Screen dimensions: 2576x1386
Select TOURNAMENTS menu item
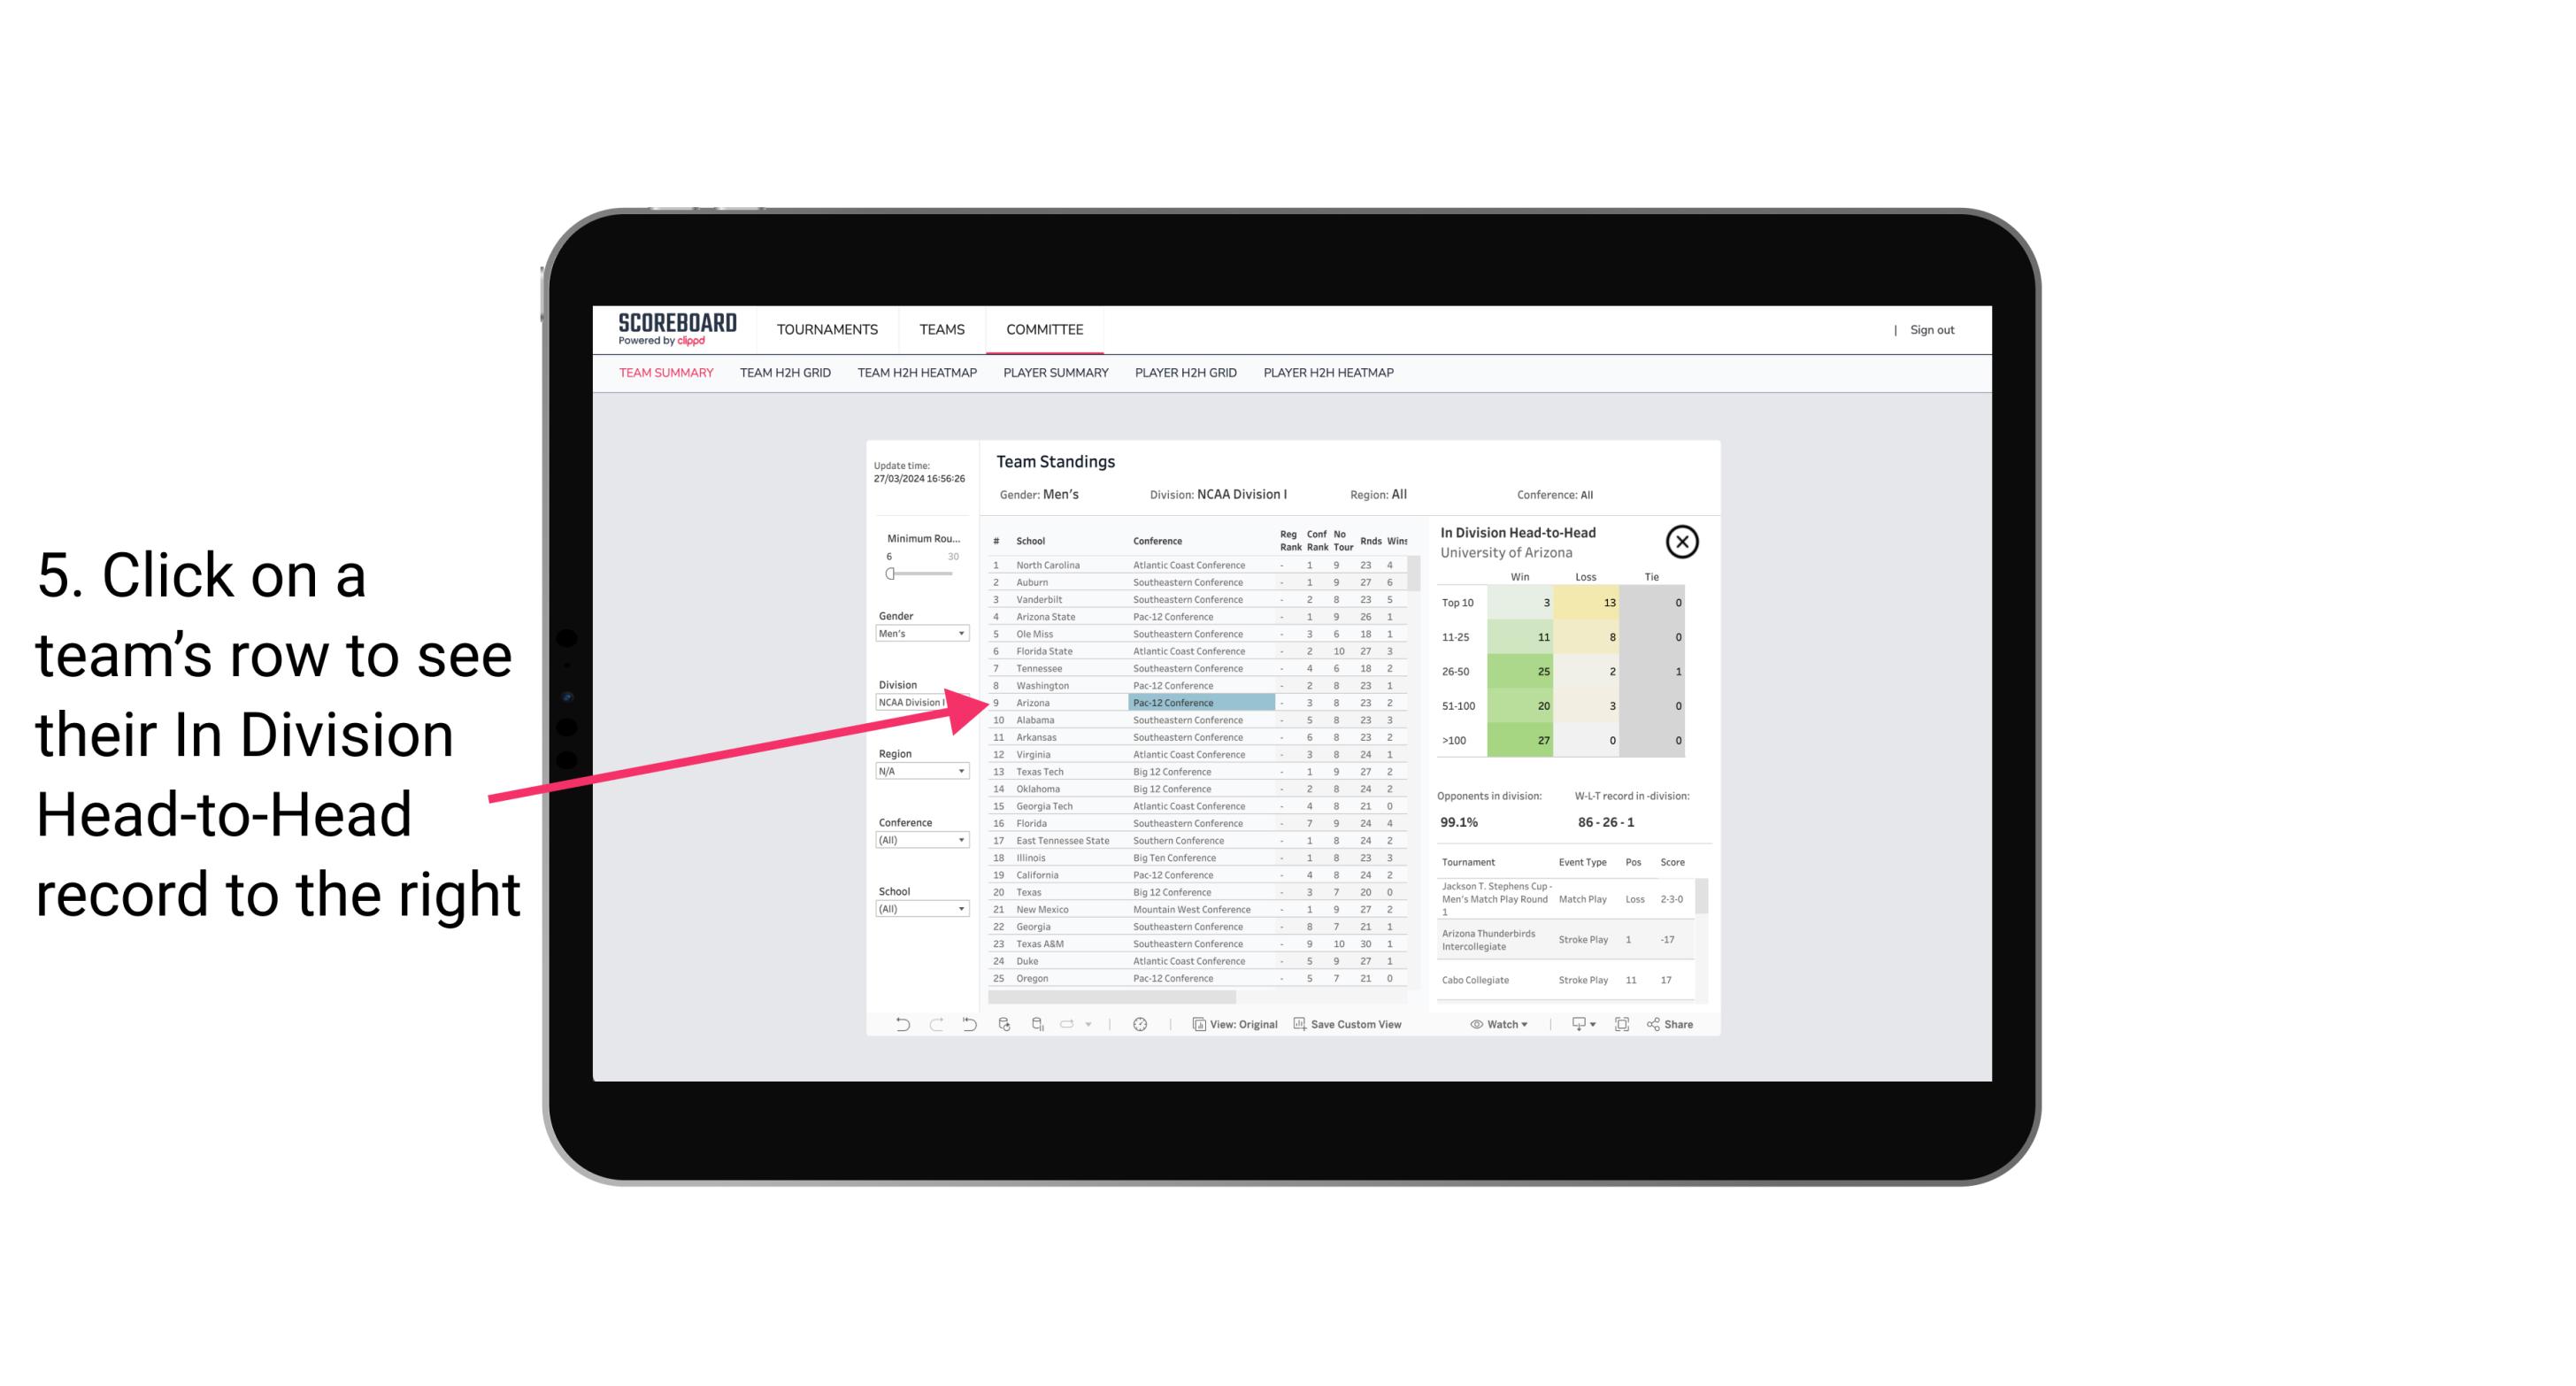tap(831, 327)
